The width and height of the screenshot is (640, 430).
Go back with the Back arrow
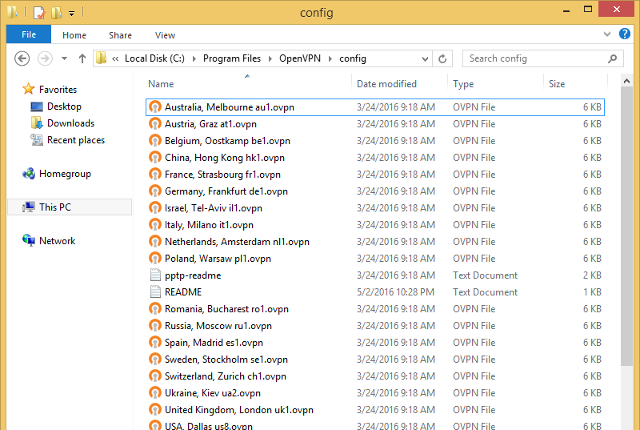[22, 59]
